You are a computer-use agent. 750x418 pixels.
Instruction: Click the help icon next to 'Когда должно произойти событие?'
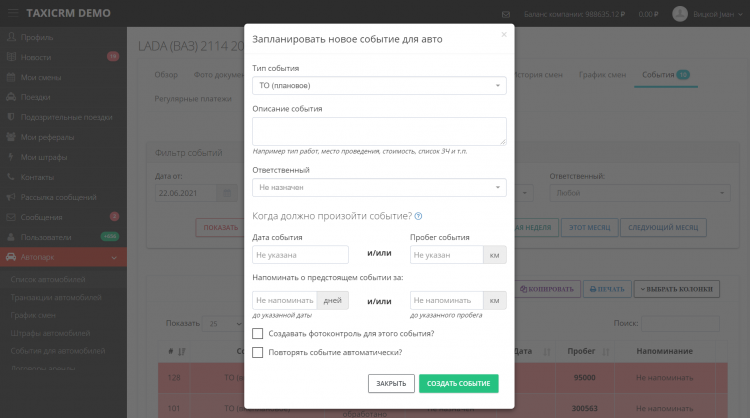(418, 216)
